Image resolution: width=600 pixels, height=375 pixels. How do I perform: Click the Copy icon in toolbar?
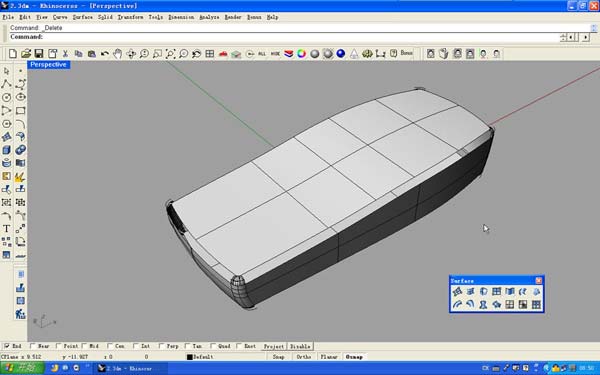click(x=78, y=54)
